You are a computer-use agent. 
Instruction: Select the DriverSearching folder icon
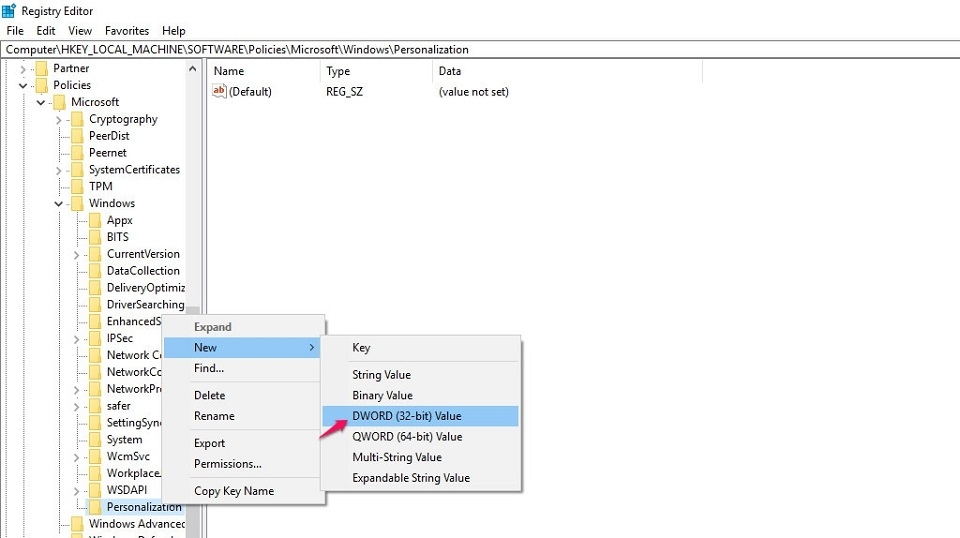[x=95, y=304]
